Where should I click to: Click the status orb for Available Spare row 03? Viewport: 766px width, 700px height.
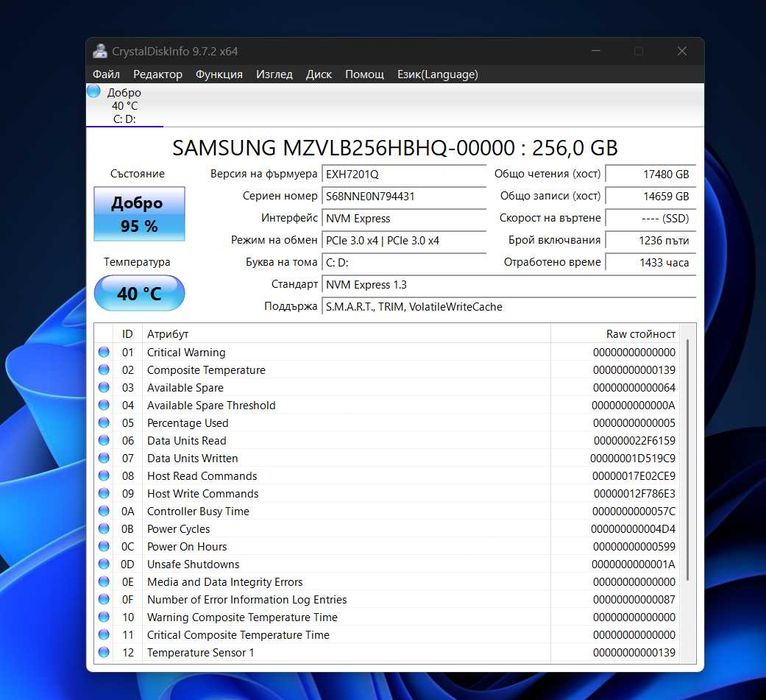point(104,387)
